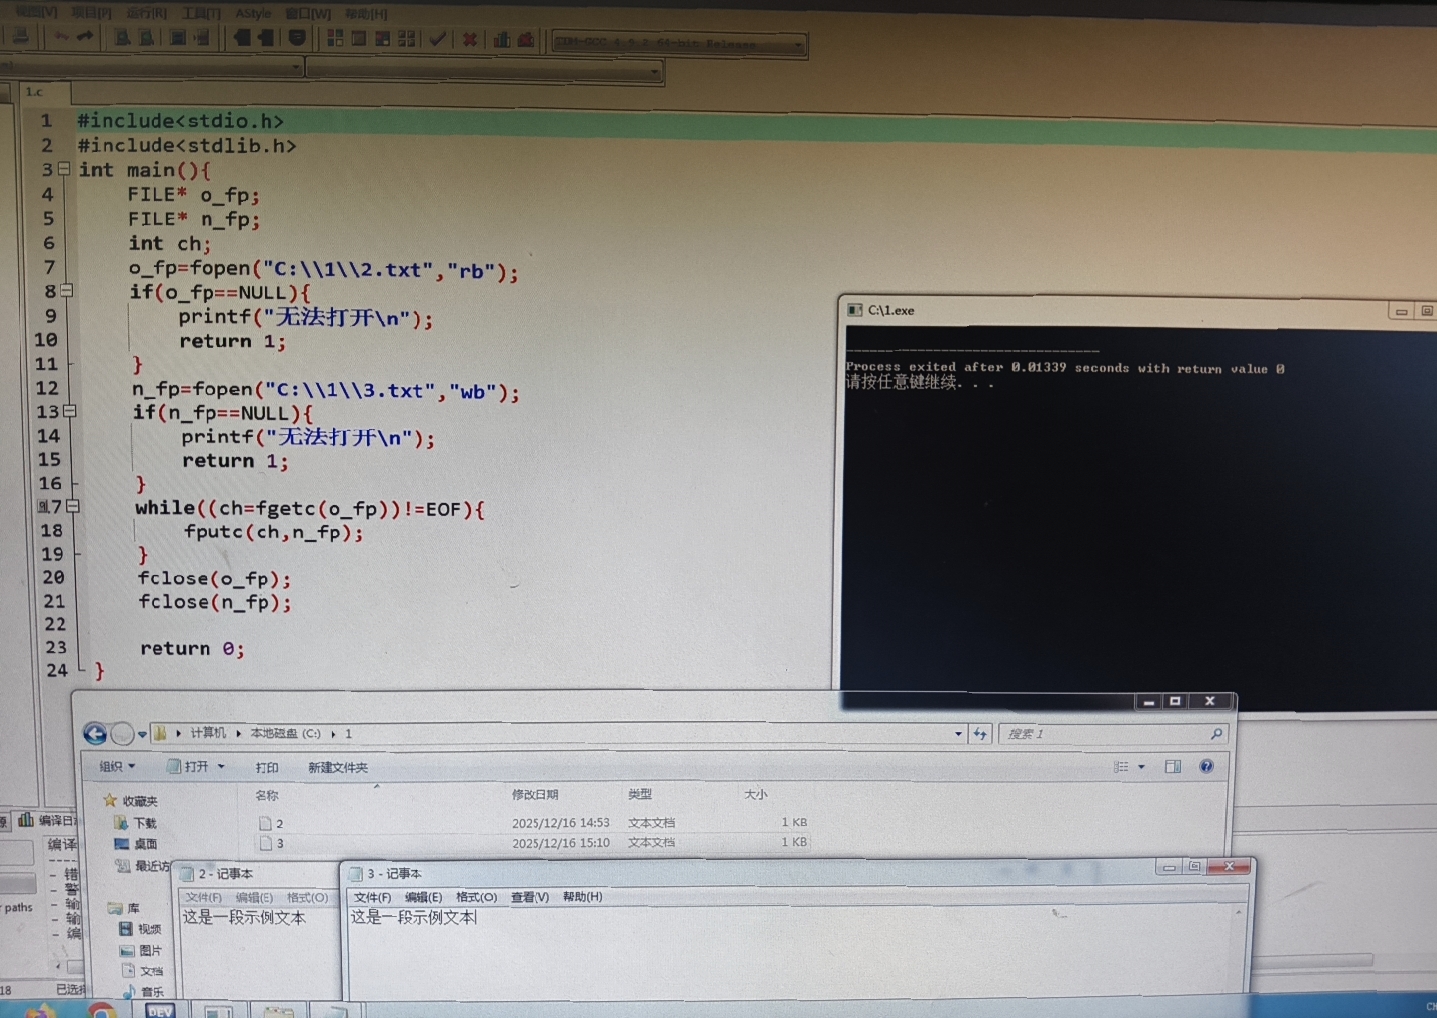Sort Explorer files by 名称 column

pyautogui.click(x=267, y=796)
